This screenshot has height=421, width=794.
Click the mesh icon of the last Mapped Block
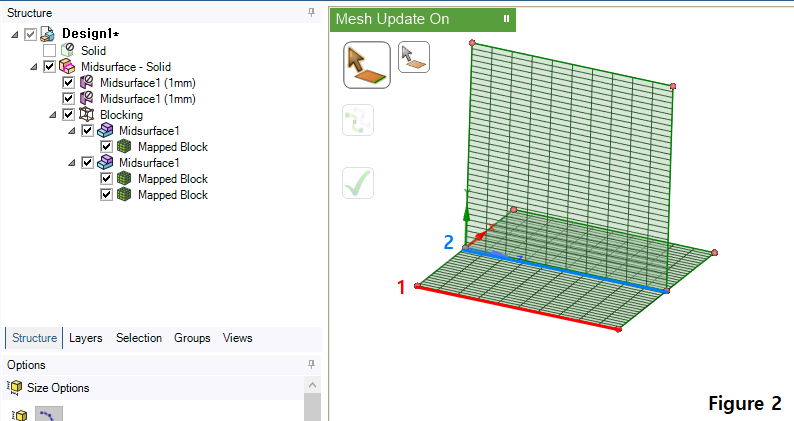pyautogui.click(x=124, y=195)
